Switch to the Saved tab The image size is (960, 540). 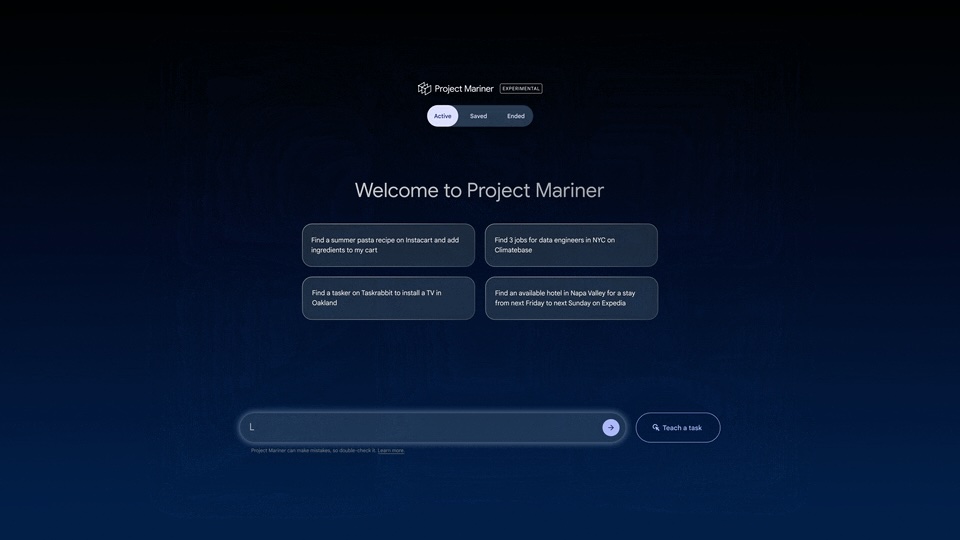point(478,116)
